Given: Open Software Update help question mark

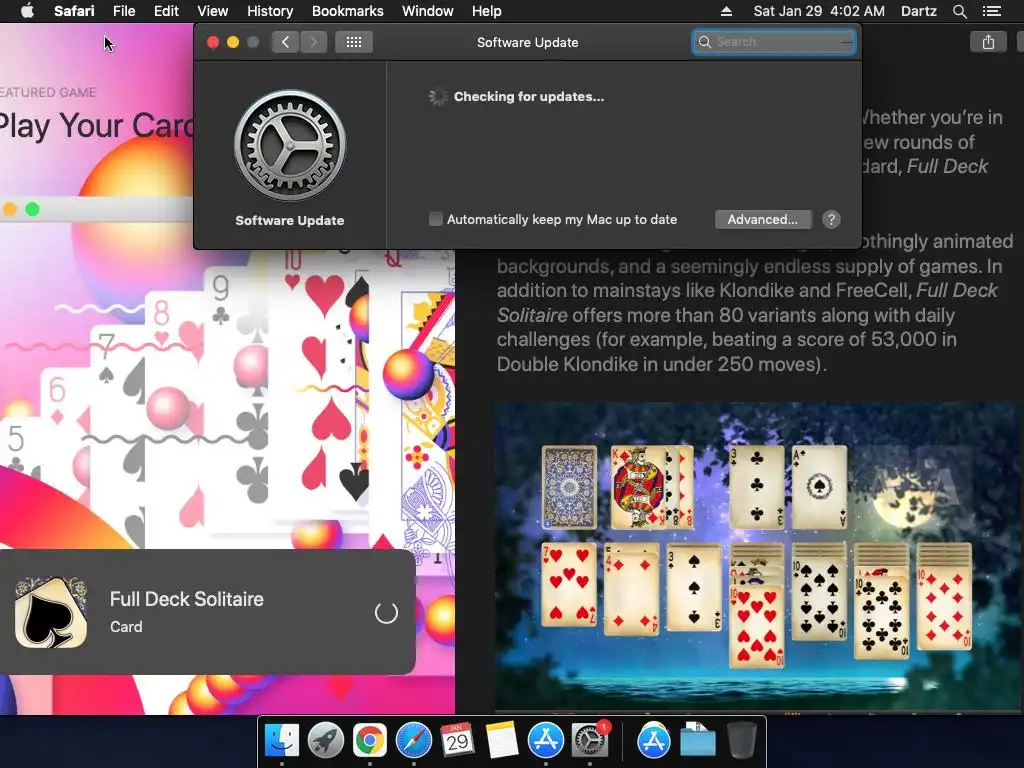Looking at the screenshot, I should pyautogui.click(x=831, y=219).
